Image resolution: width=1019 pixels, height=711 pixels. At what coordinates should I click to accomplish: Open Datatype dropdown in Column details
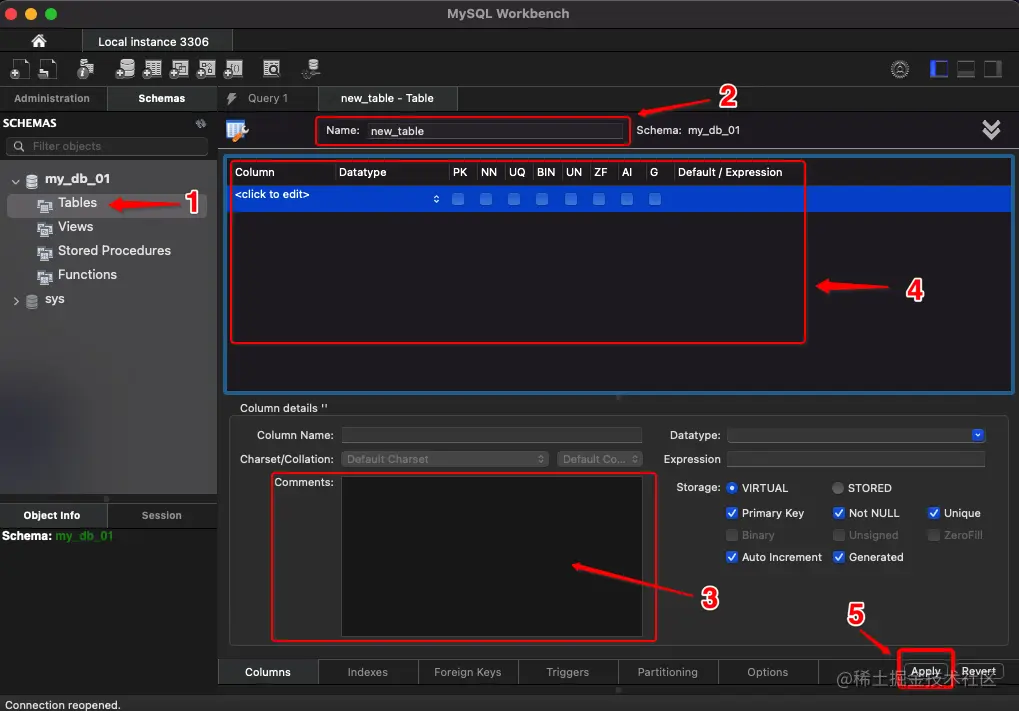tap(978, 435)
